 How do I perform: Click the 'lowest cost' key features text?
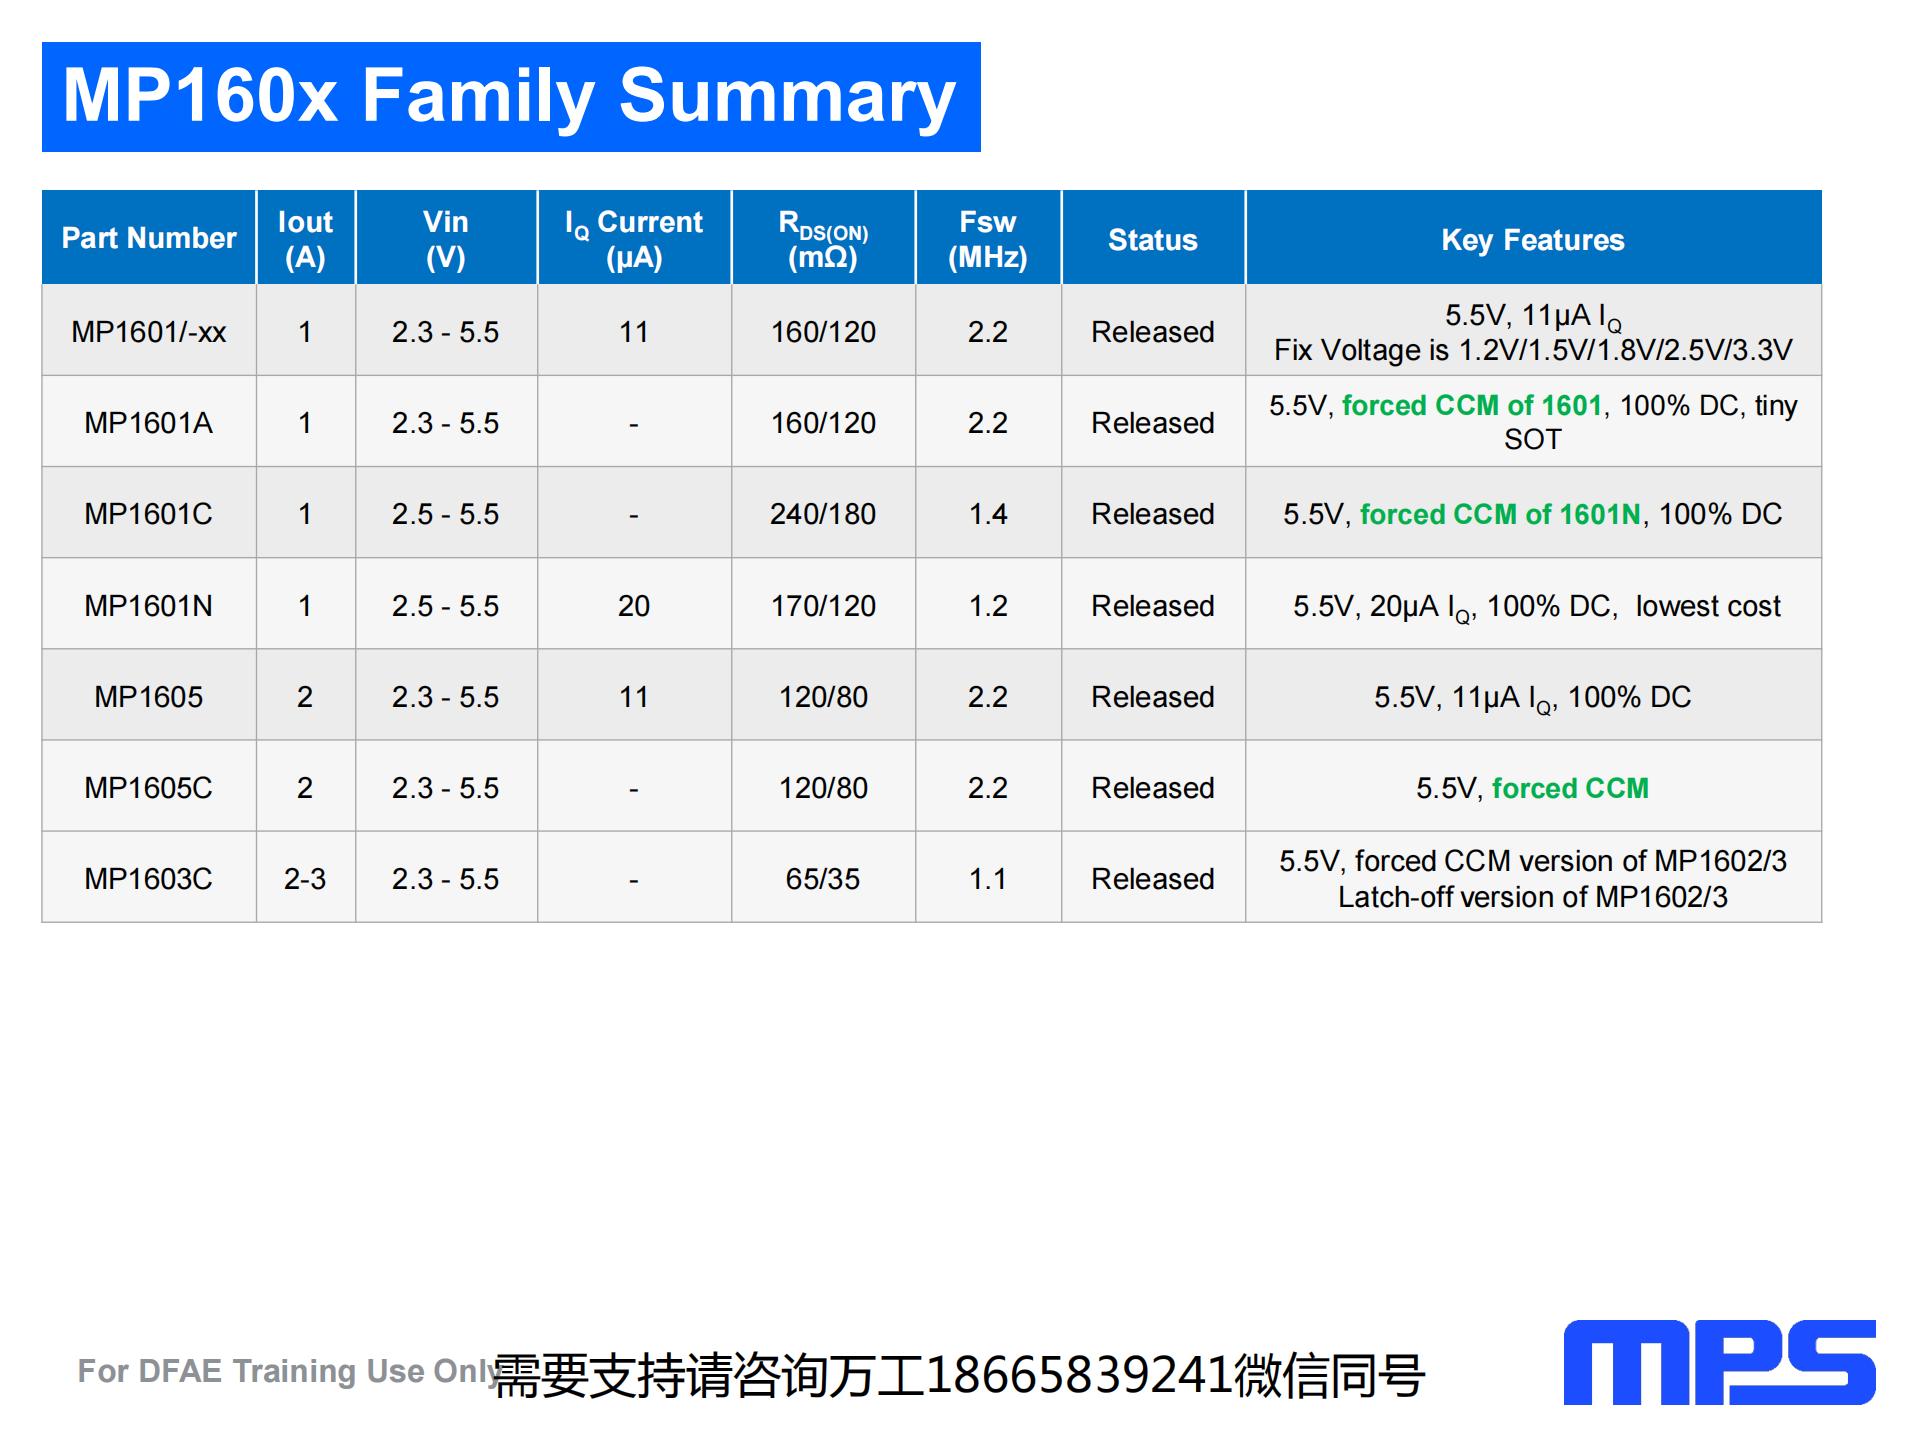click(1708, 606)
